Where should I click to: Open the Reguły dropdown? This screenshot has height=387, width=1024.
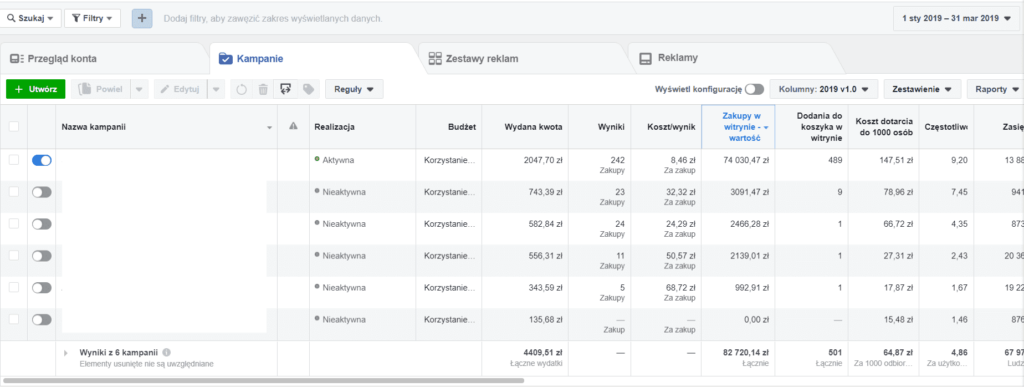point(354,89)
